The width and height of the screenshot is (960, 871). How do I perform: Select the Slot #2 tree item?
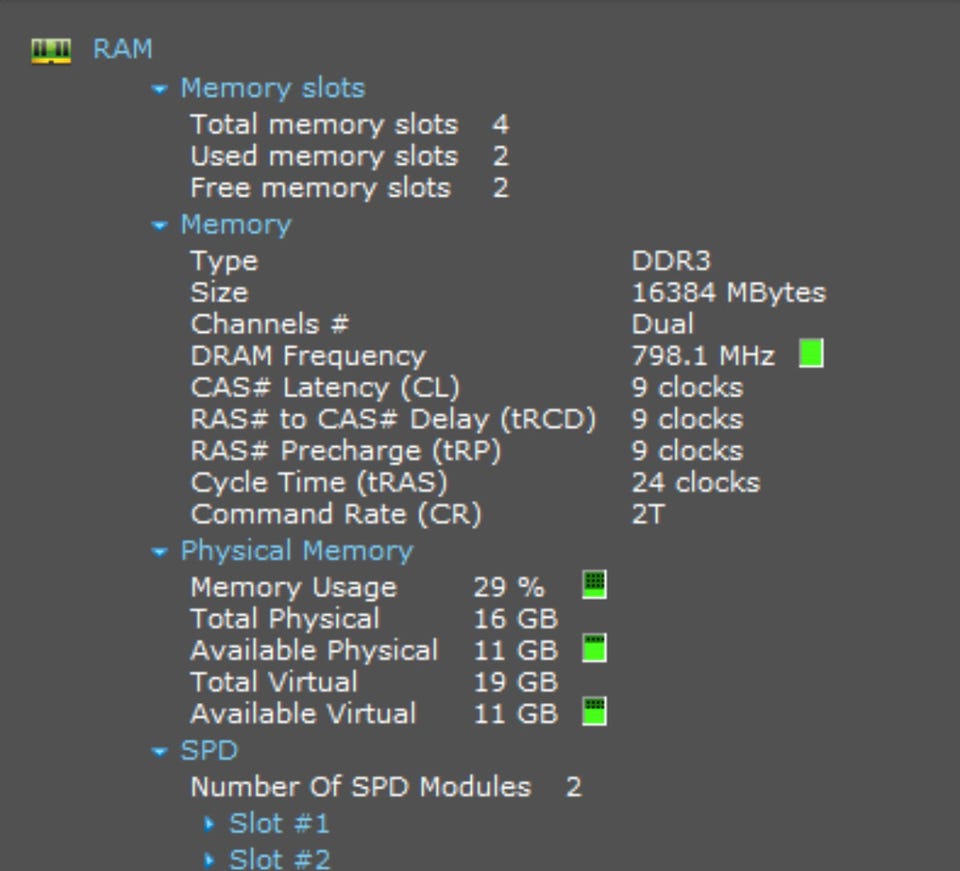point(279,858)
